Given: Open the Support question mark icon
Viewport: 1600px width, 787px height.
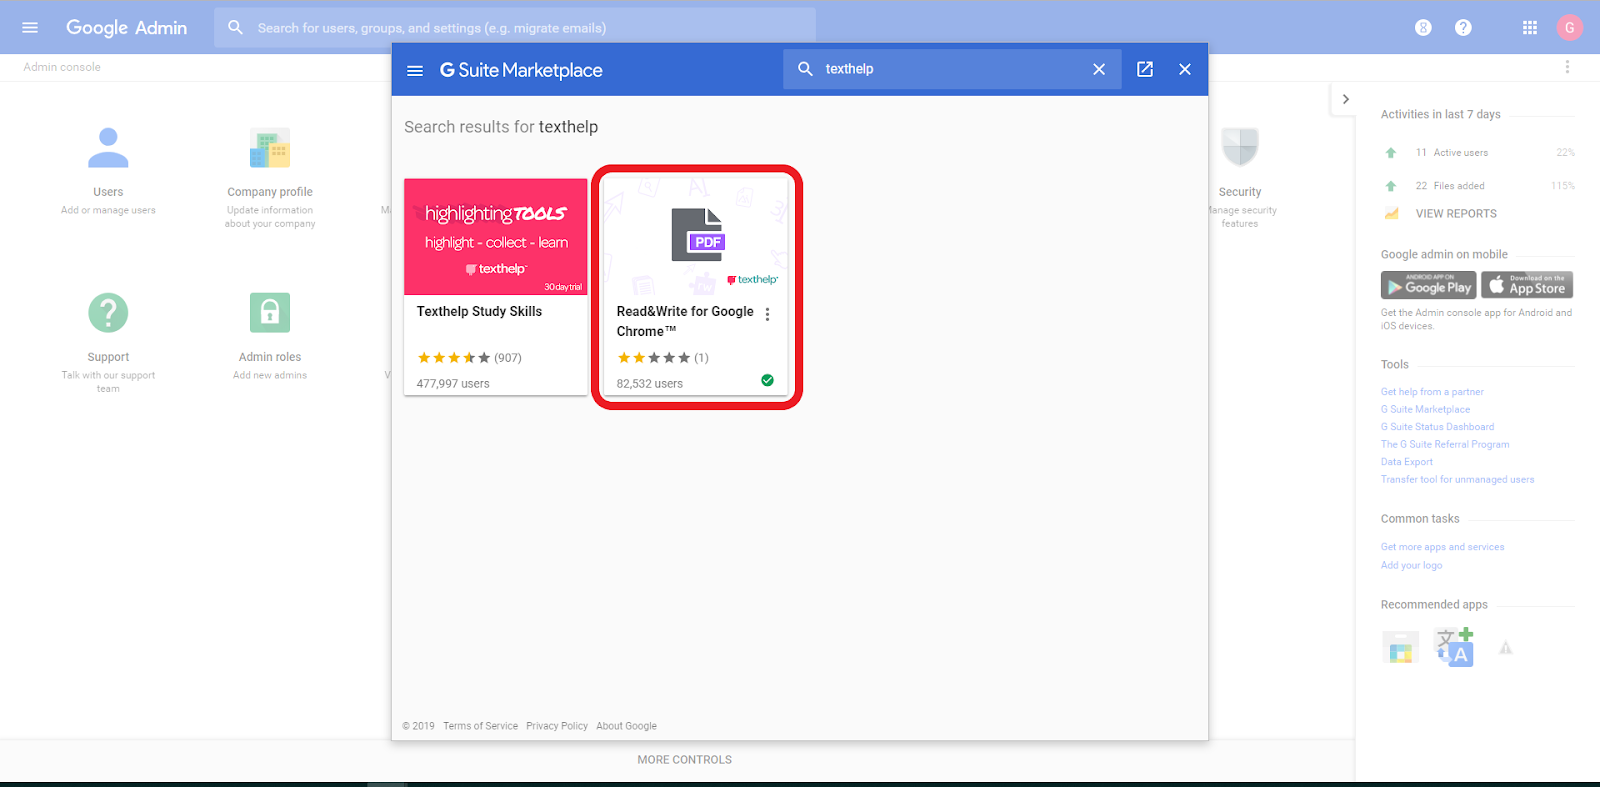Looking at the screenshot, I should tap(108, 313).
